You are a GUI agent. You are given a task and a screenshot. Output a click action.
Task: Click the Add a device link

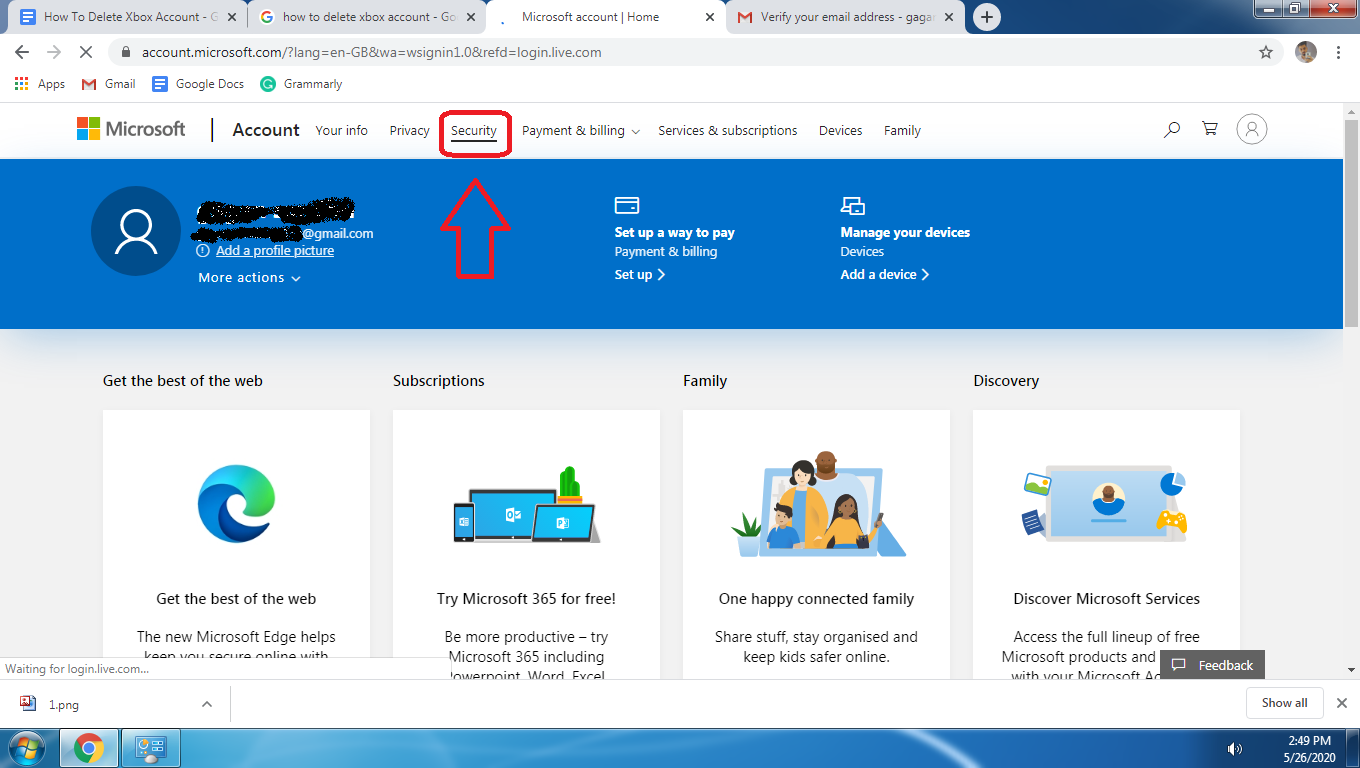(885, 274)
